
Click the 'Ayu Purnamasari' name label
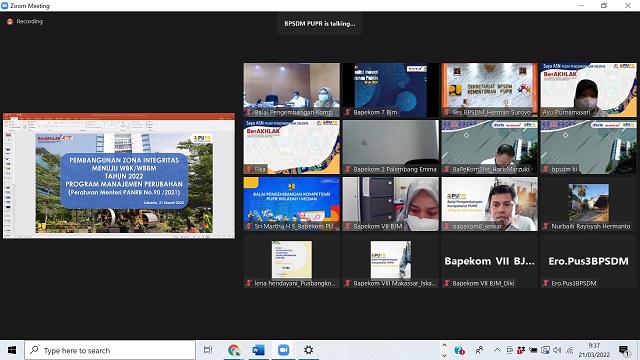pos(566,112)
